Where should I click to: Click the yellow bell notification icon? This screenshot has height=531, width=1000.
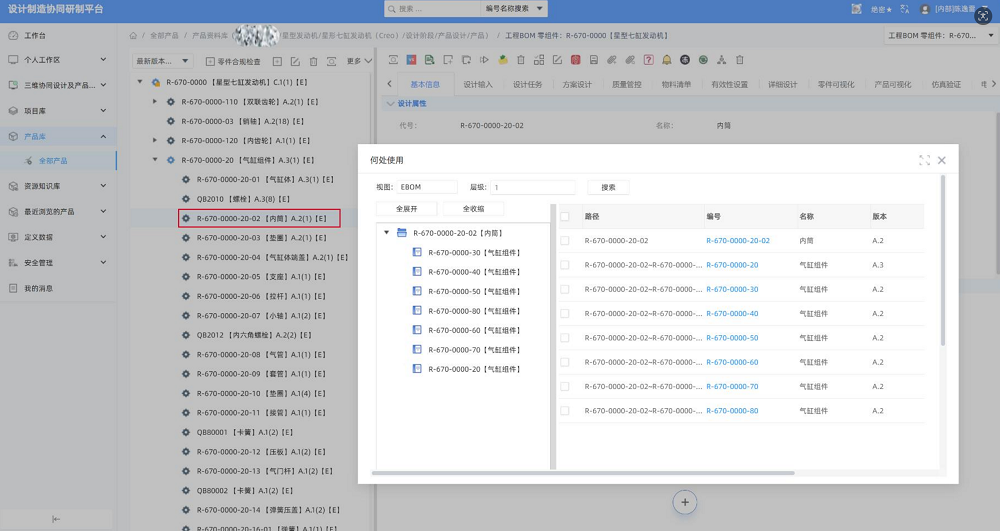pos(666,60)
